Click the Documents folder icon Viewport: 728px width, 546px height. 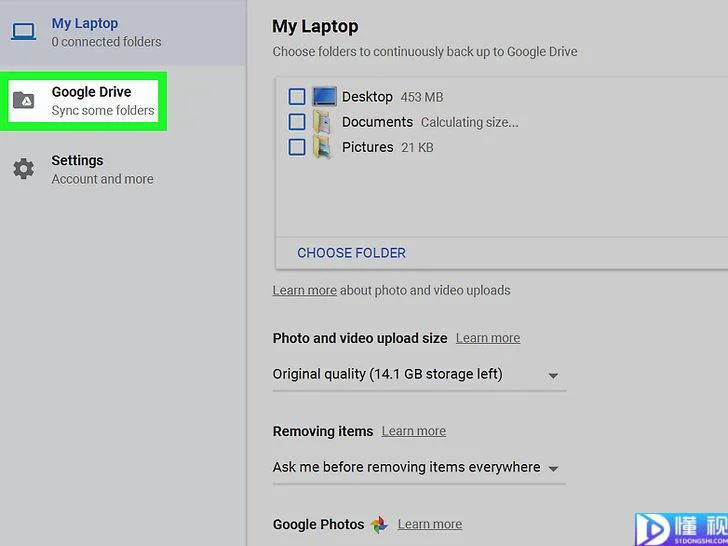322,122
